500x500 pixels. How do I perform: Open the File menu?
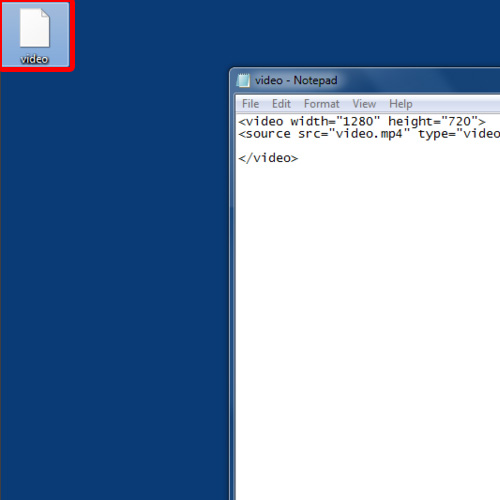[x=250, y=104]
